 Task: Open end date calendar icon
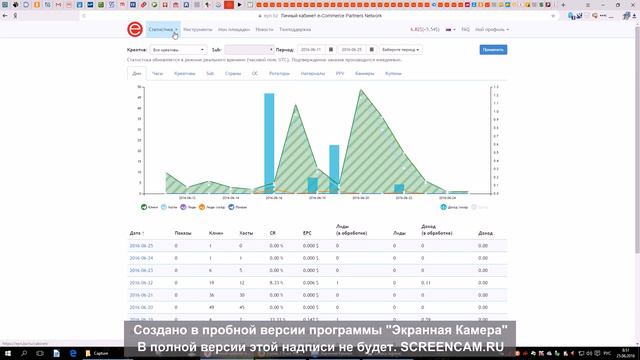point(371,50)
